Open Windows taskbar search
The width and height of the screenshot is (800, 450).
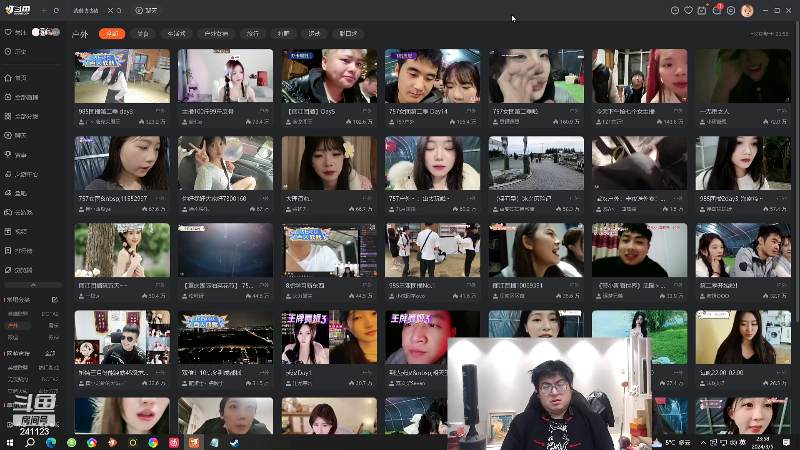(x=30, y=442)
